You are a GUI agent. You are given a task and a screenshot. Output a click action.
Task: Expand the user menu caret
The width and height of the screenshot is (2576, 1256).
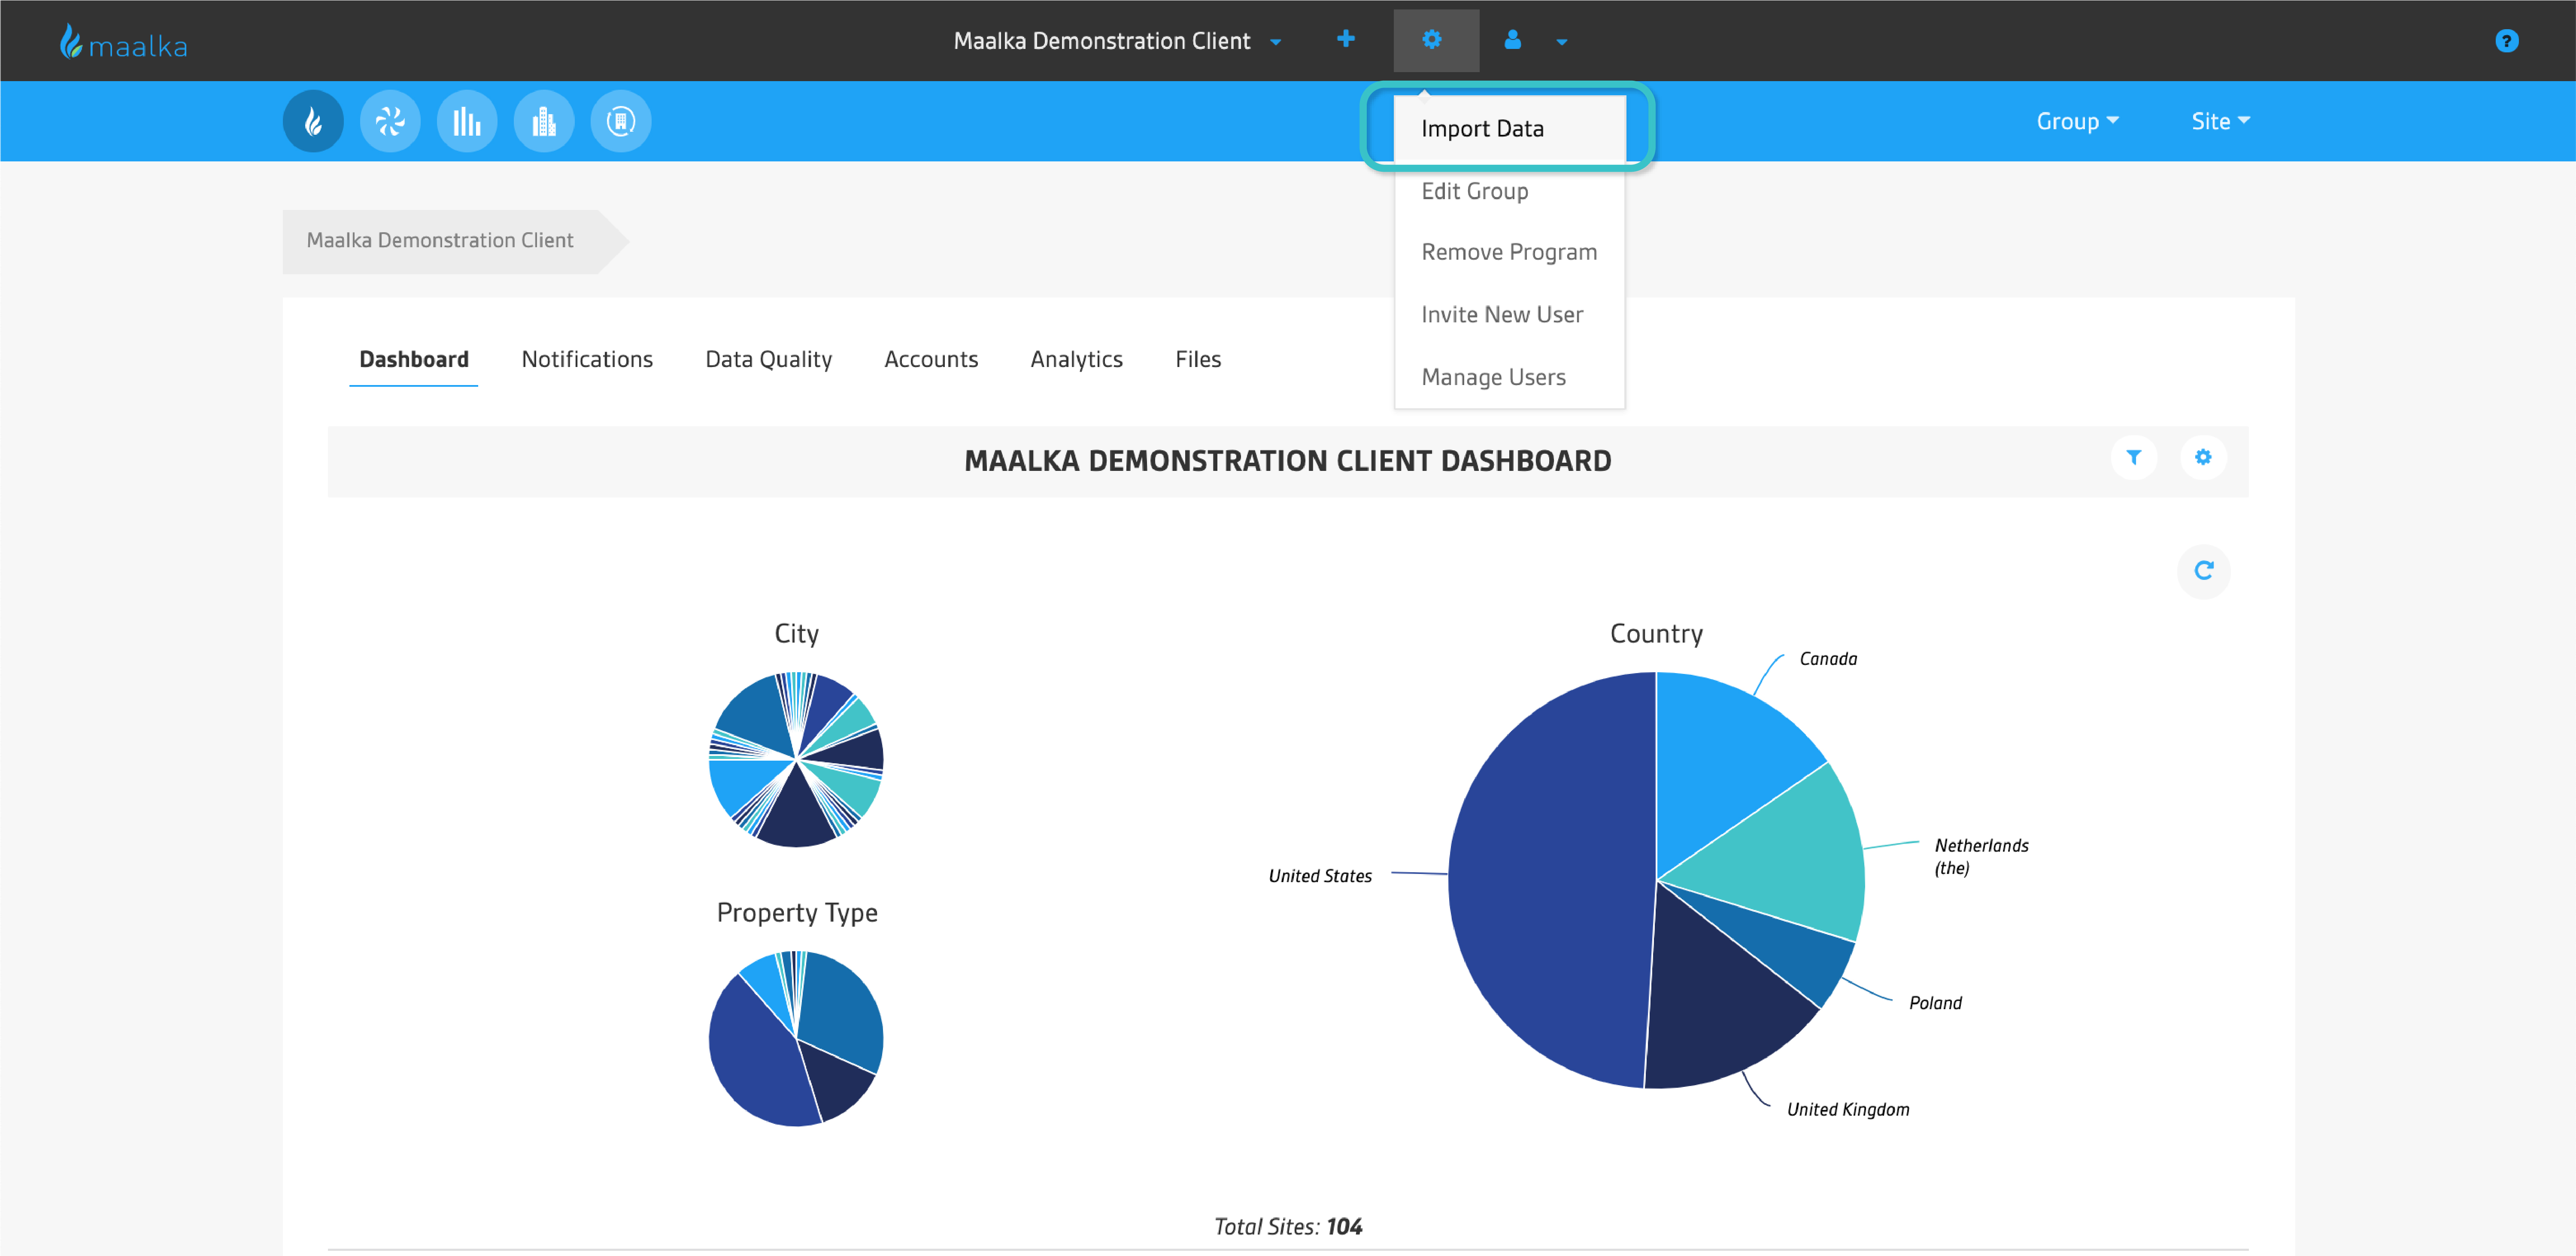[1562, 42]
